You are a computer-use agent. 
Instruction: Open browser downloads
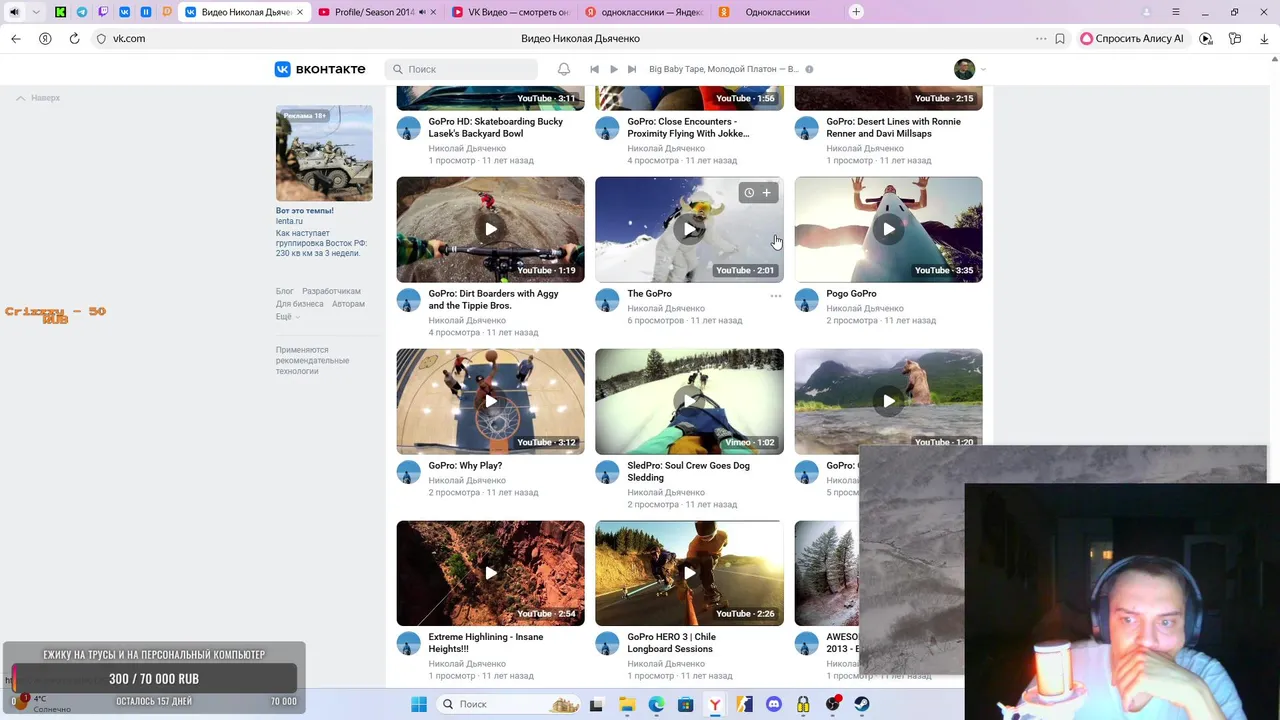[x=1264, y=38]
